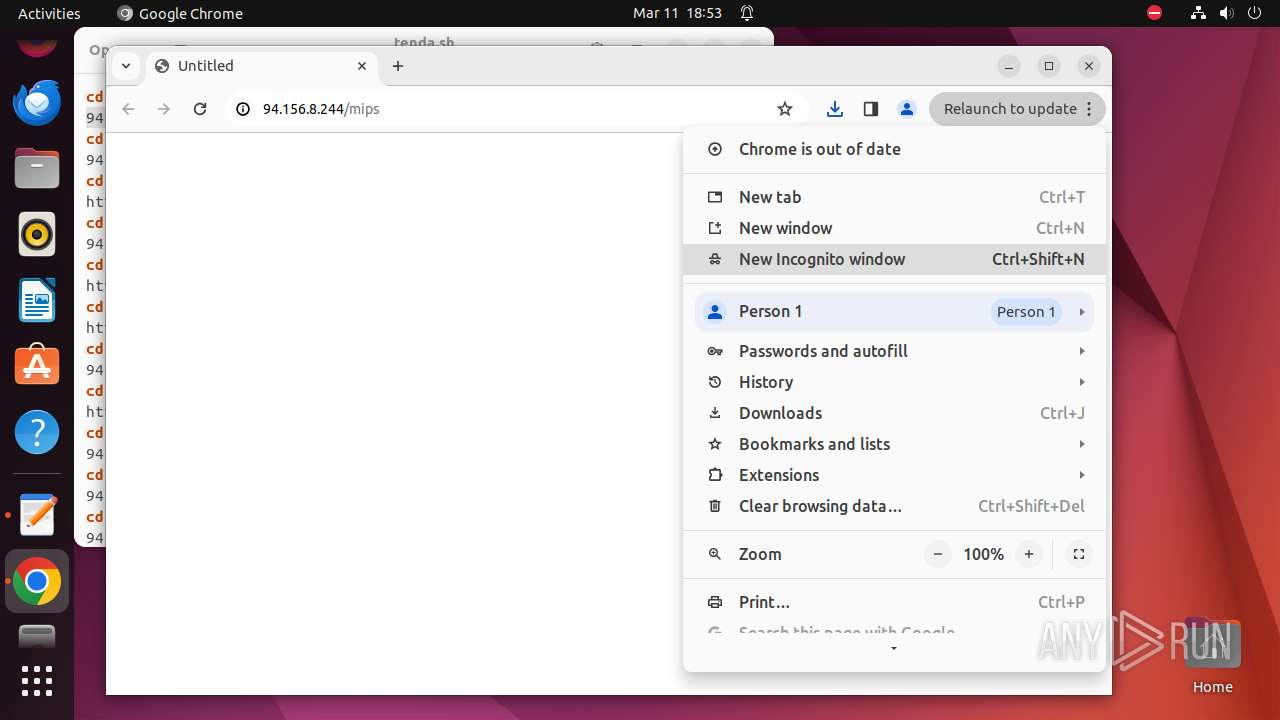Open the downloads toolbar icon
This screenshot has height=720, width=1280.
point(835,109)
